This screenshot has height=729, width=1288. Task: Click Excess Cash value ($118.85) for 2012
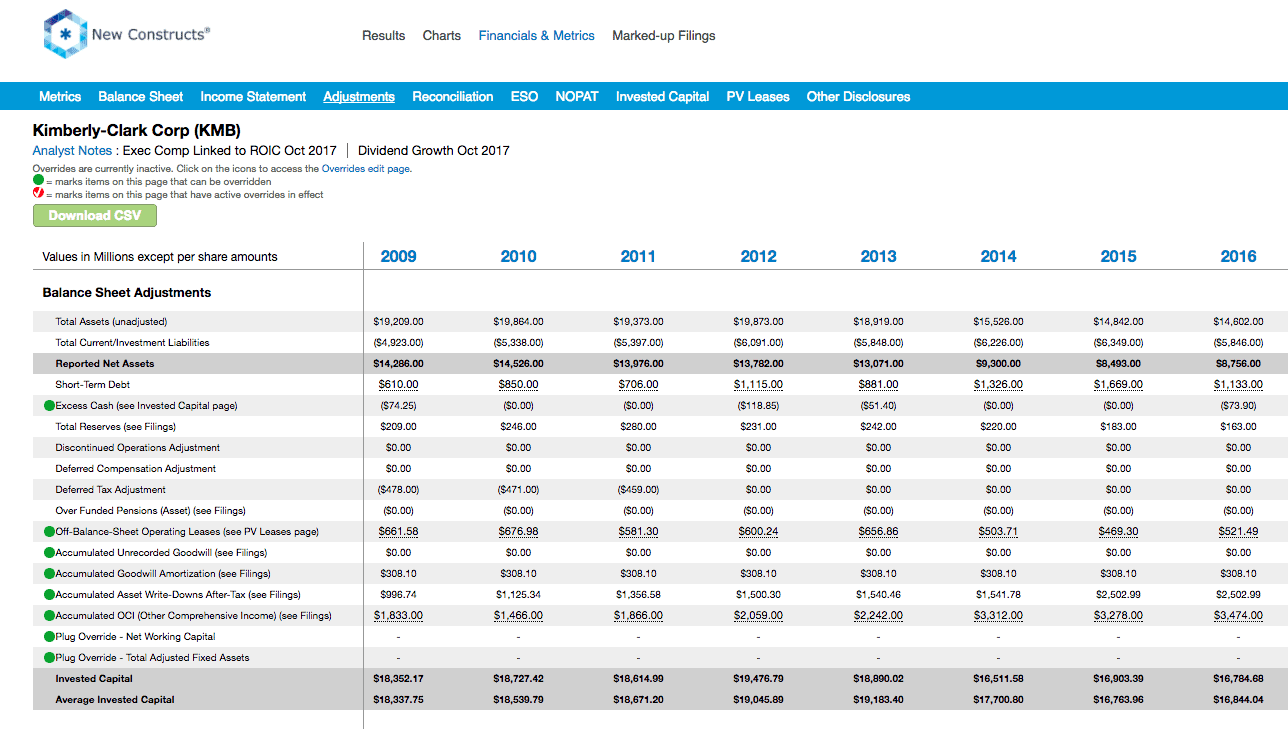point(759,406)
